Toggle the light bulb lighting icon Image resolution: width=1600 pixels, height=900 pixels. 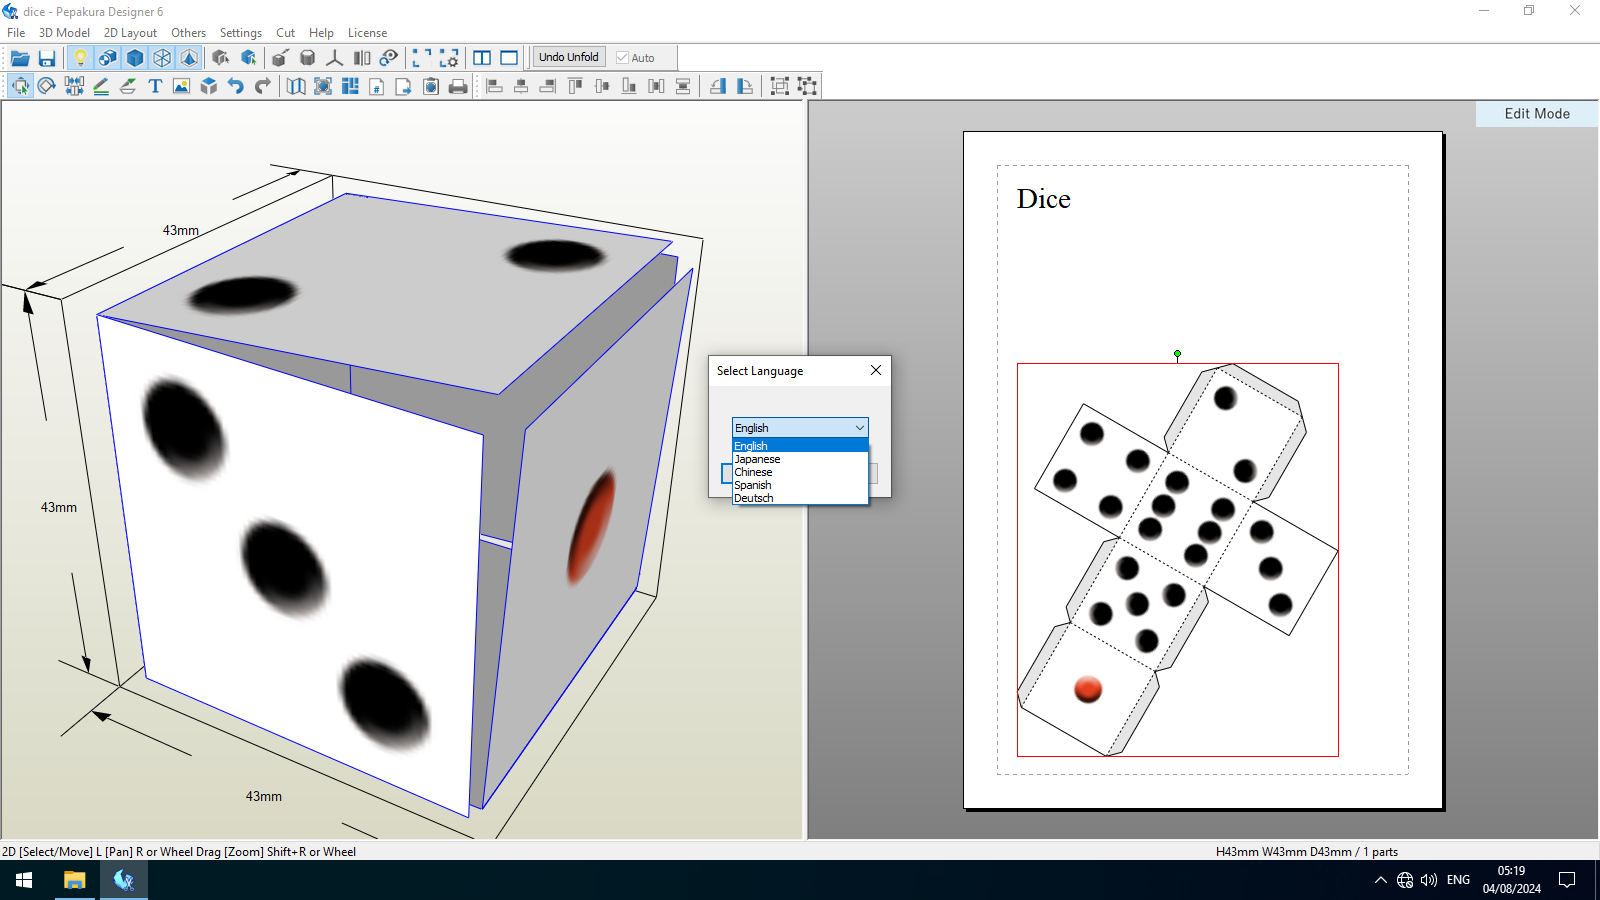point(81,58)
